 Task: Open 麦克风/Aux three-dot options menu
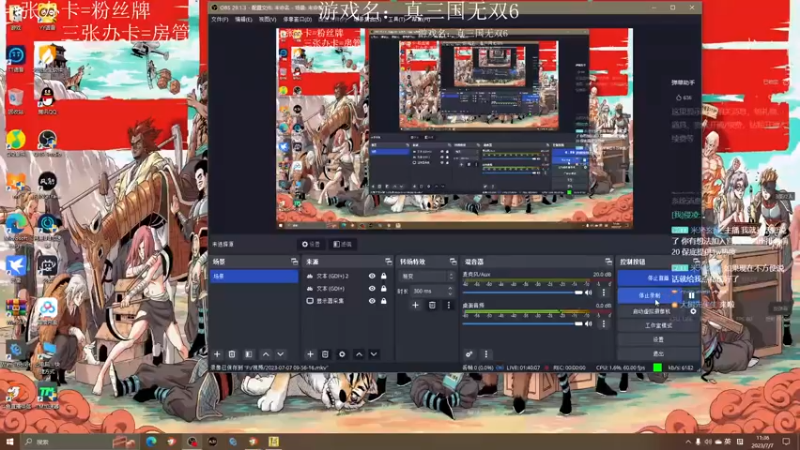point(604,292)
